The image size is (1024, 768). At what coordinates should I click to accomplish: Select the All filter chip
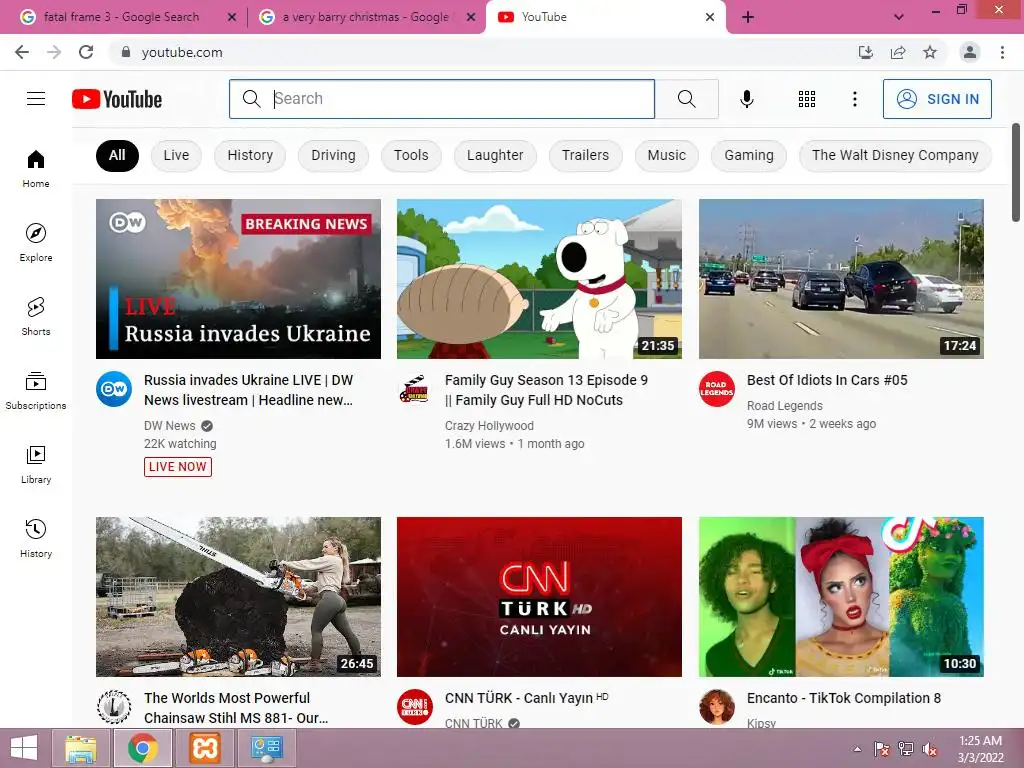pos(117,155)
